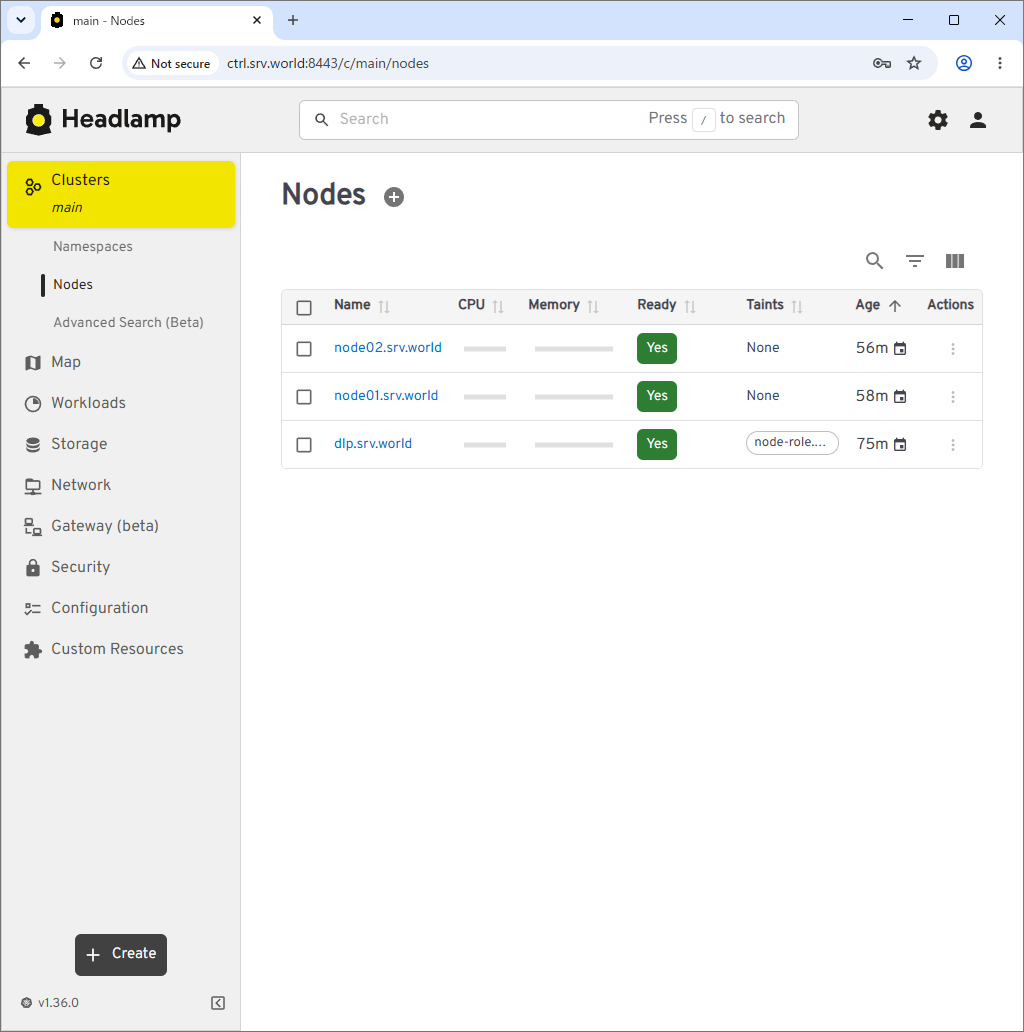Click the CPU usage bar for node02
Screen dimensions: 1024x1032
485,349
